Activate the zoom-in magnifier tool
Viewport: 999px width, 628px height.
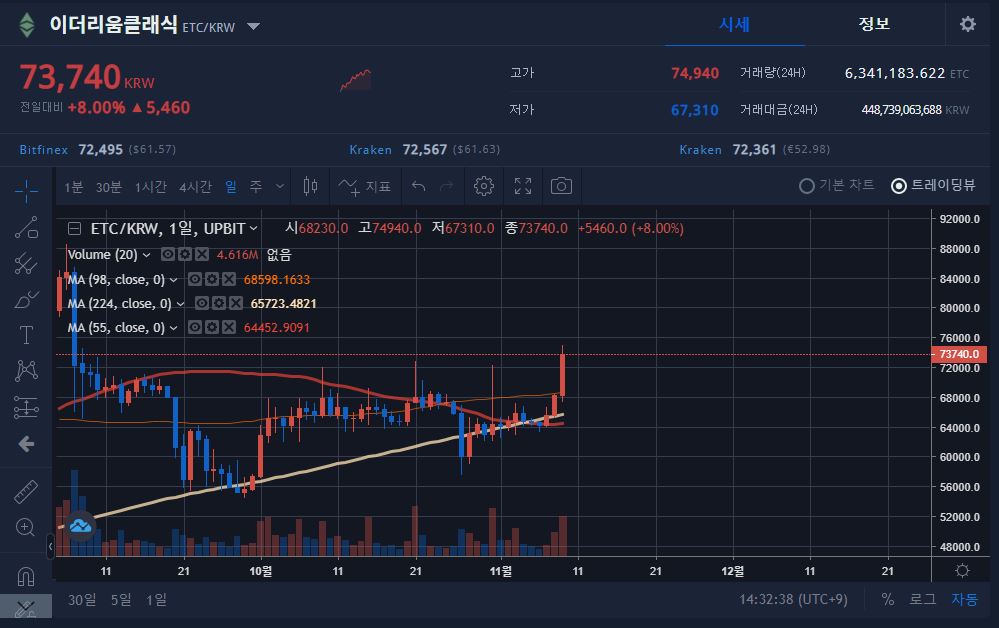click(x=26, y=527)
